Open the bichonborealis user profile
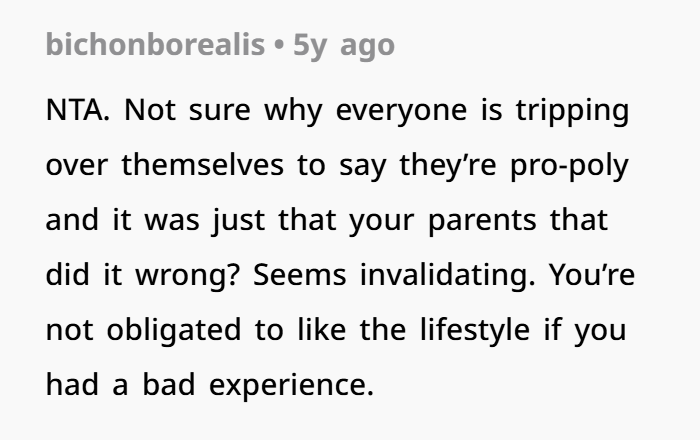The width and height of the screenshot is (700, 440). [156, 45]
